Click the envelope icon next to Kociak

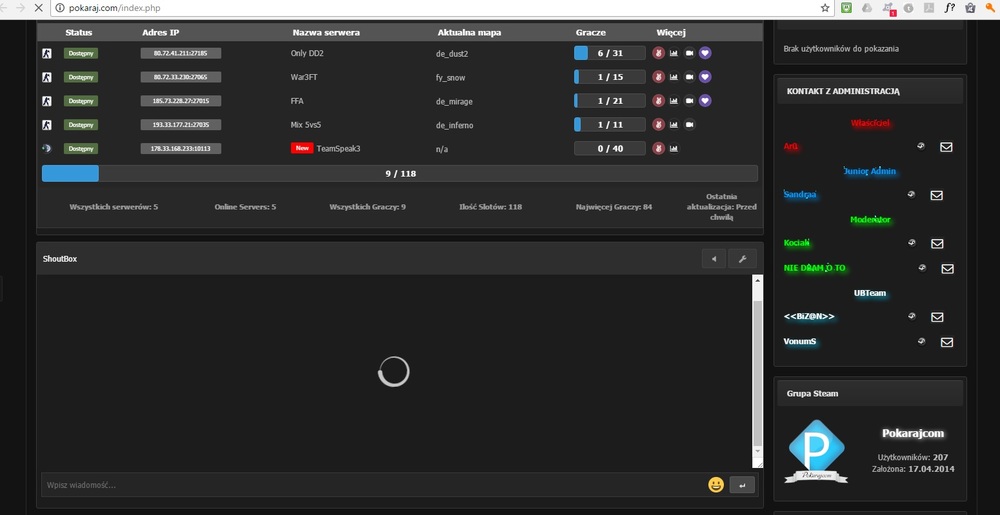pyautogui.click(x=937, y=243)
